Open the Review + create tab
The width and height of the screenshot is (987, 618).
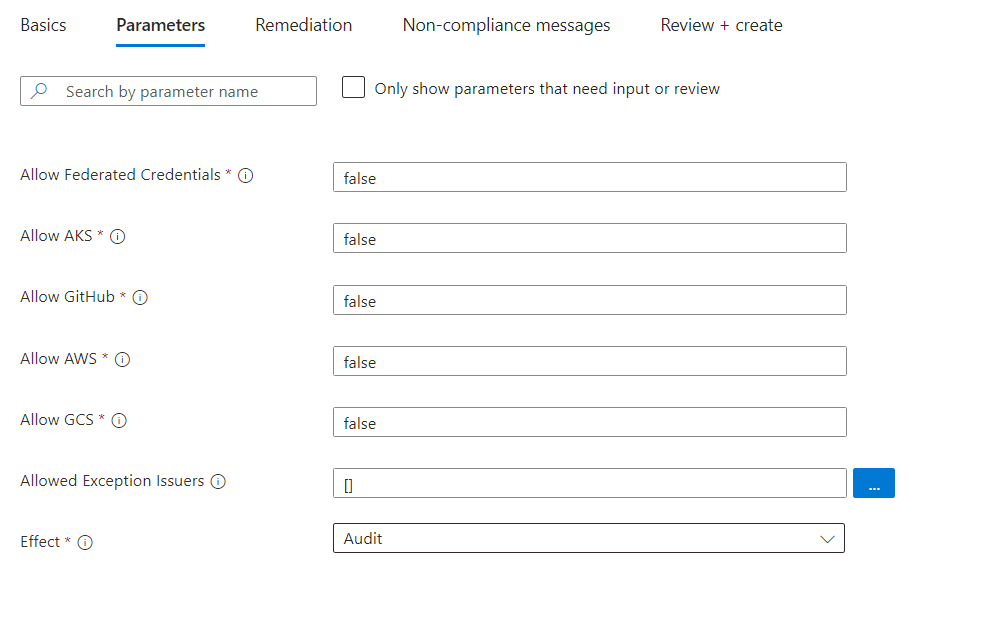721,25
